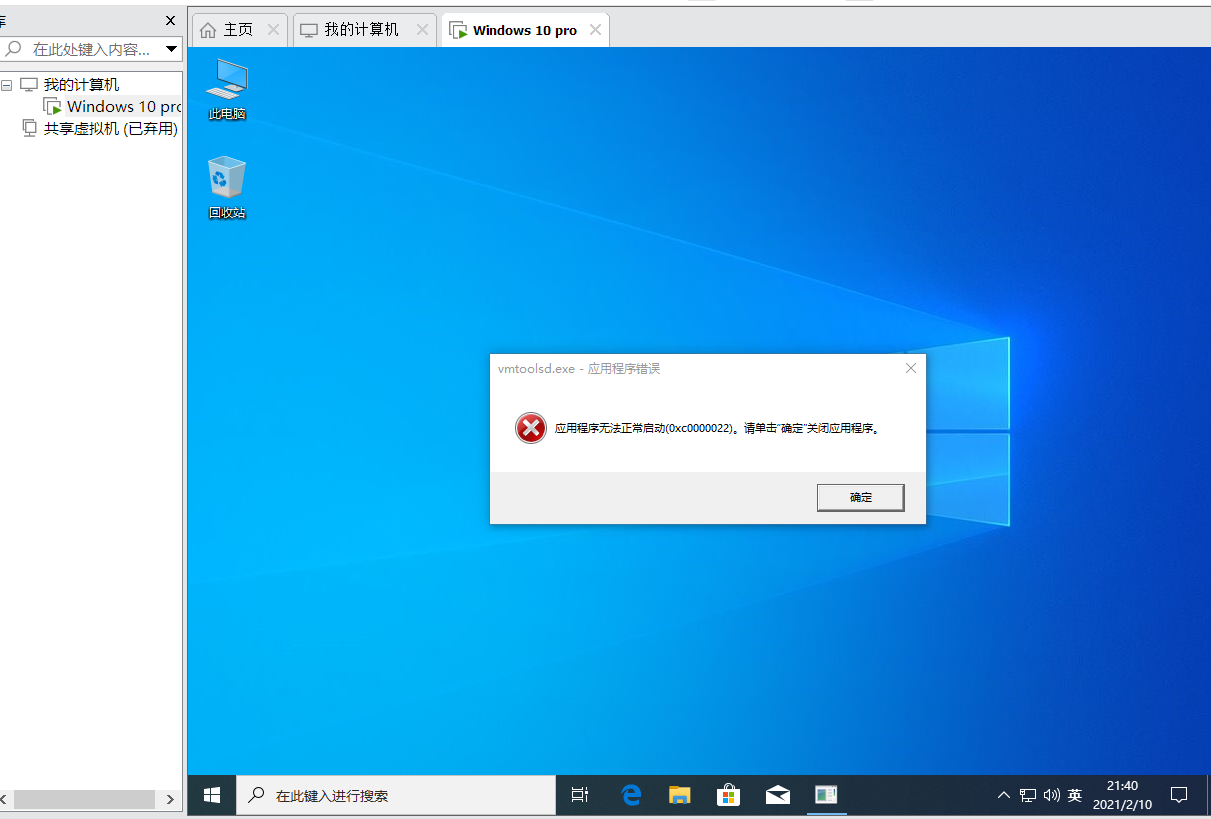
Task: Open the Windows Start menu
Action: 212,795
